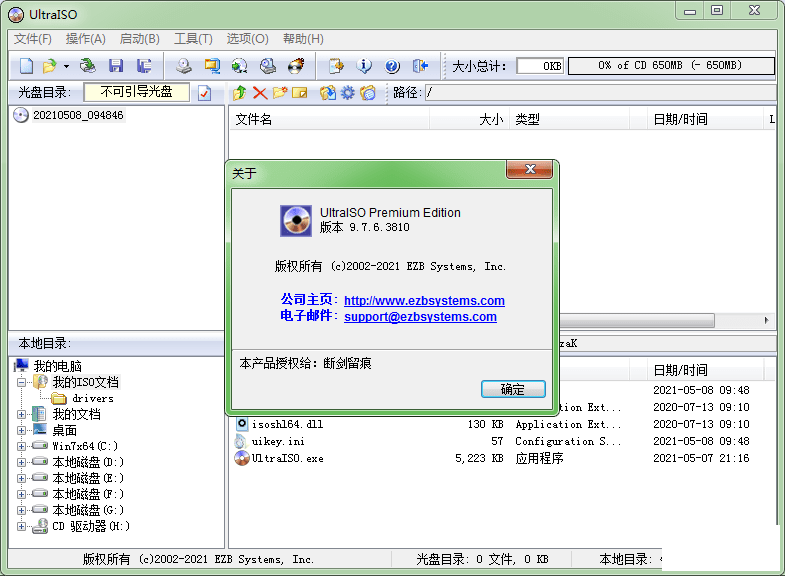Click the notepad-with-gear toolbar icon
The height and width of the screenshot is (576, 785).
tap(336, 66)
